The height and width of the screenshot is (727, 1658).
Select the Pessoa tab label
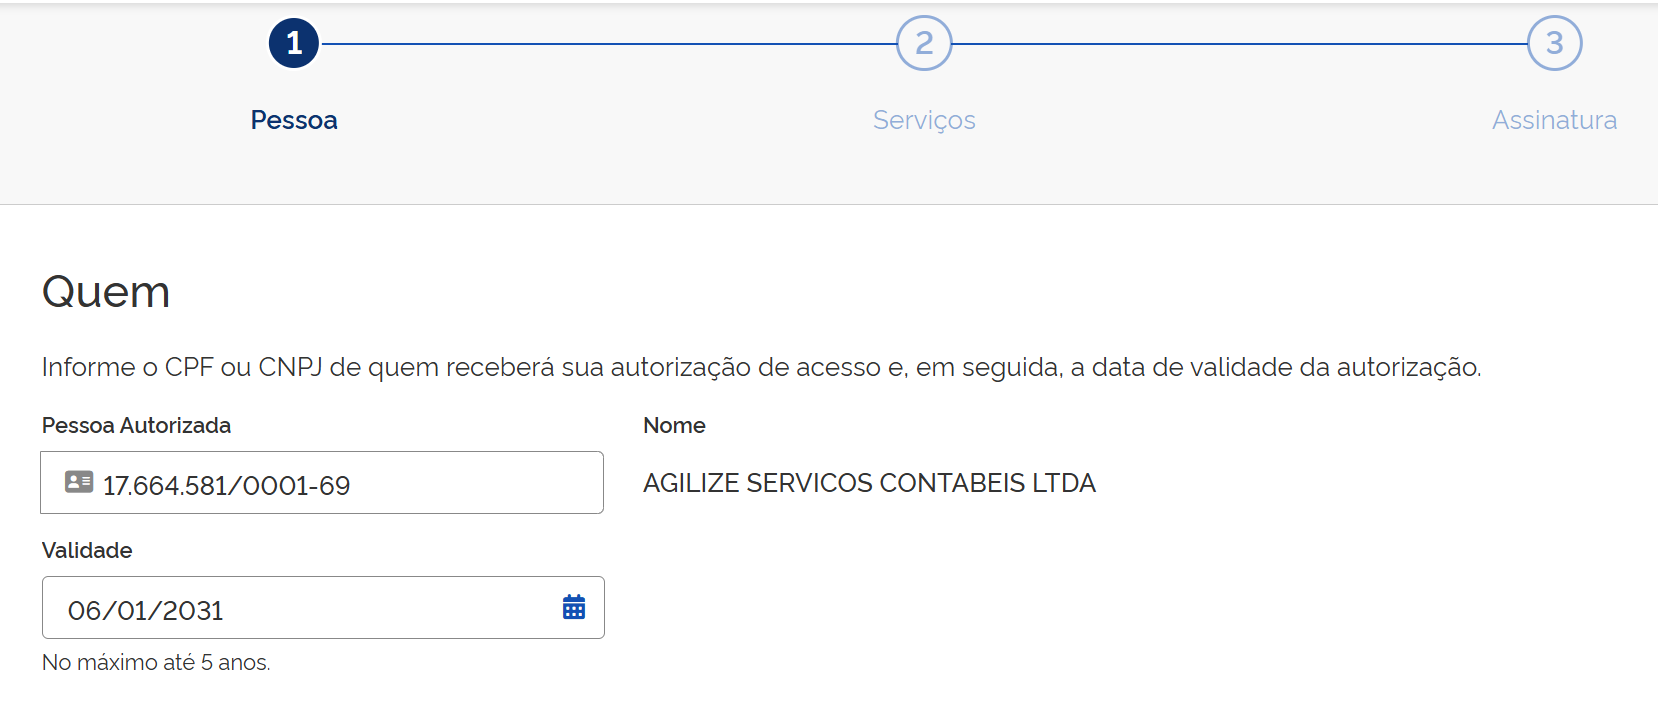coord(294,120)
